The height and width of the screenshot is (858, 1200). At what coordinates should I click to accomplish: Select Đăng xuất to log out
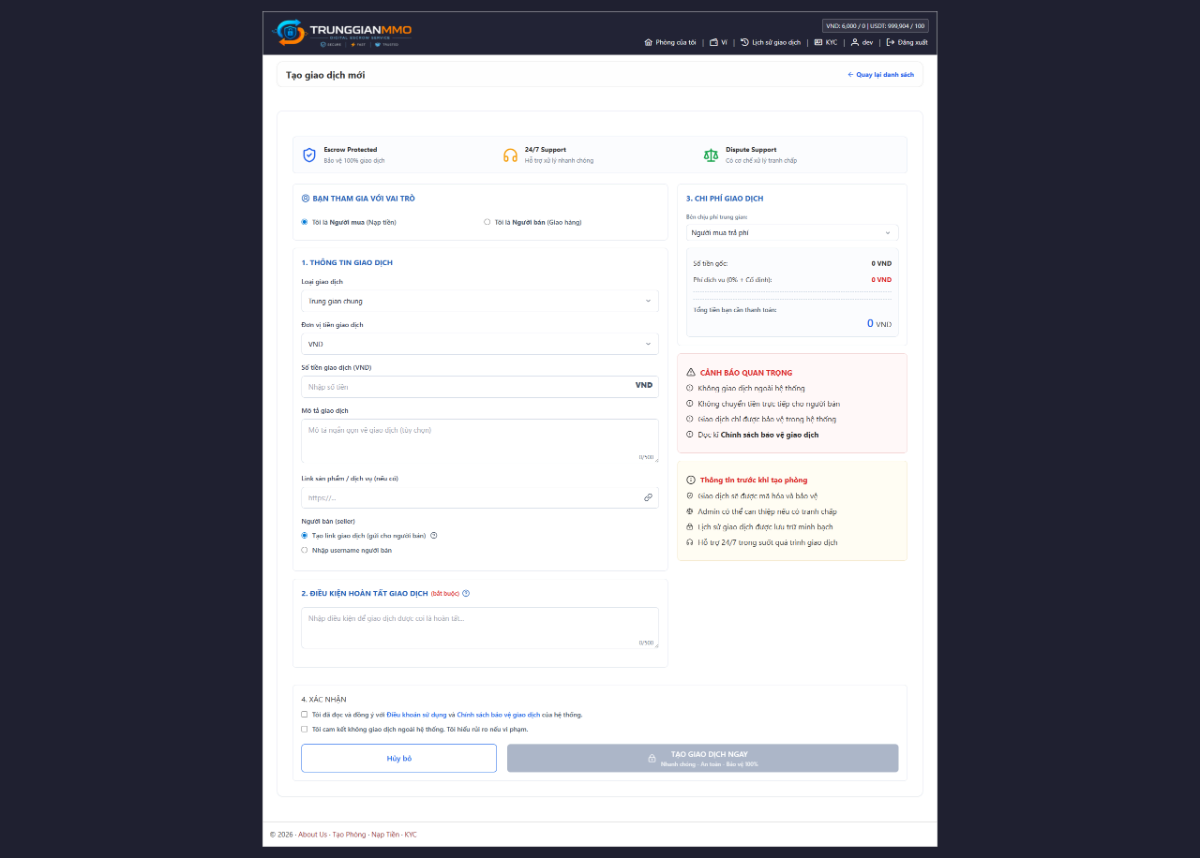(907, 42)
